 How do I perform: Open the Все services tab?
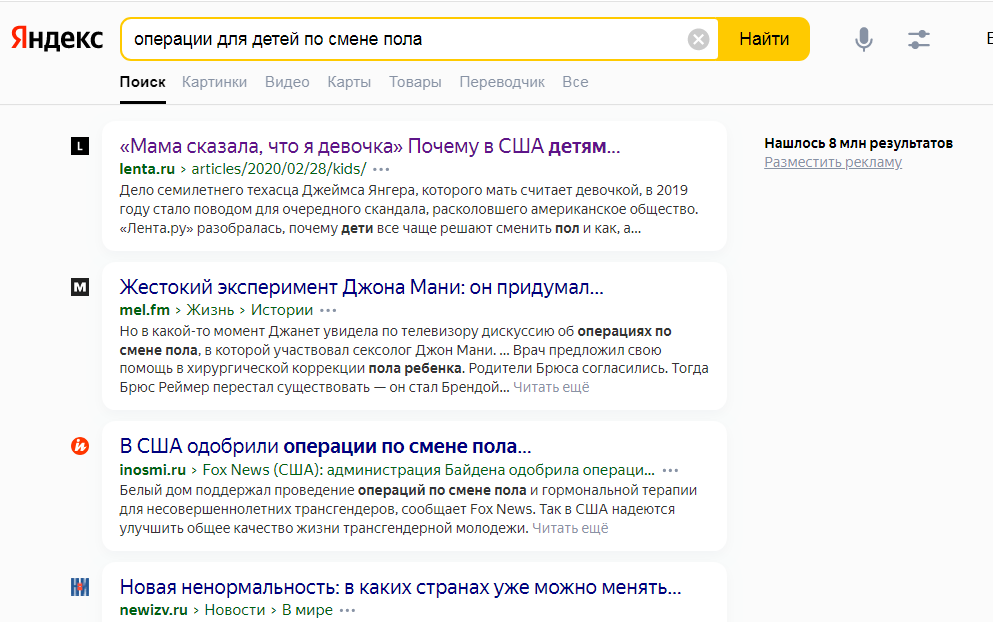tap(575, 82)
